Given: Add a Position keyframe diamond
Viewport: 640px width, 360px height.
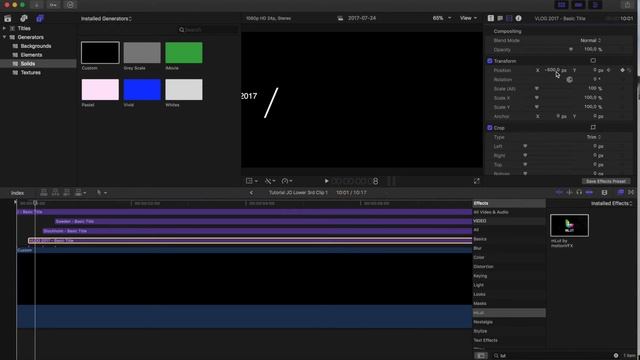Looking at the screenshot, I should (622, 70).
